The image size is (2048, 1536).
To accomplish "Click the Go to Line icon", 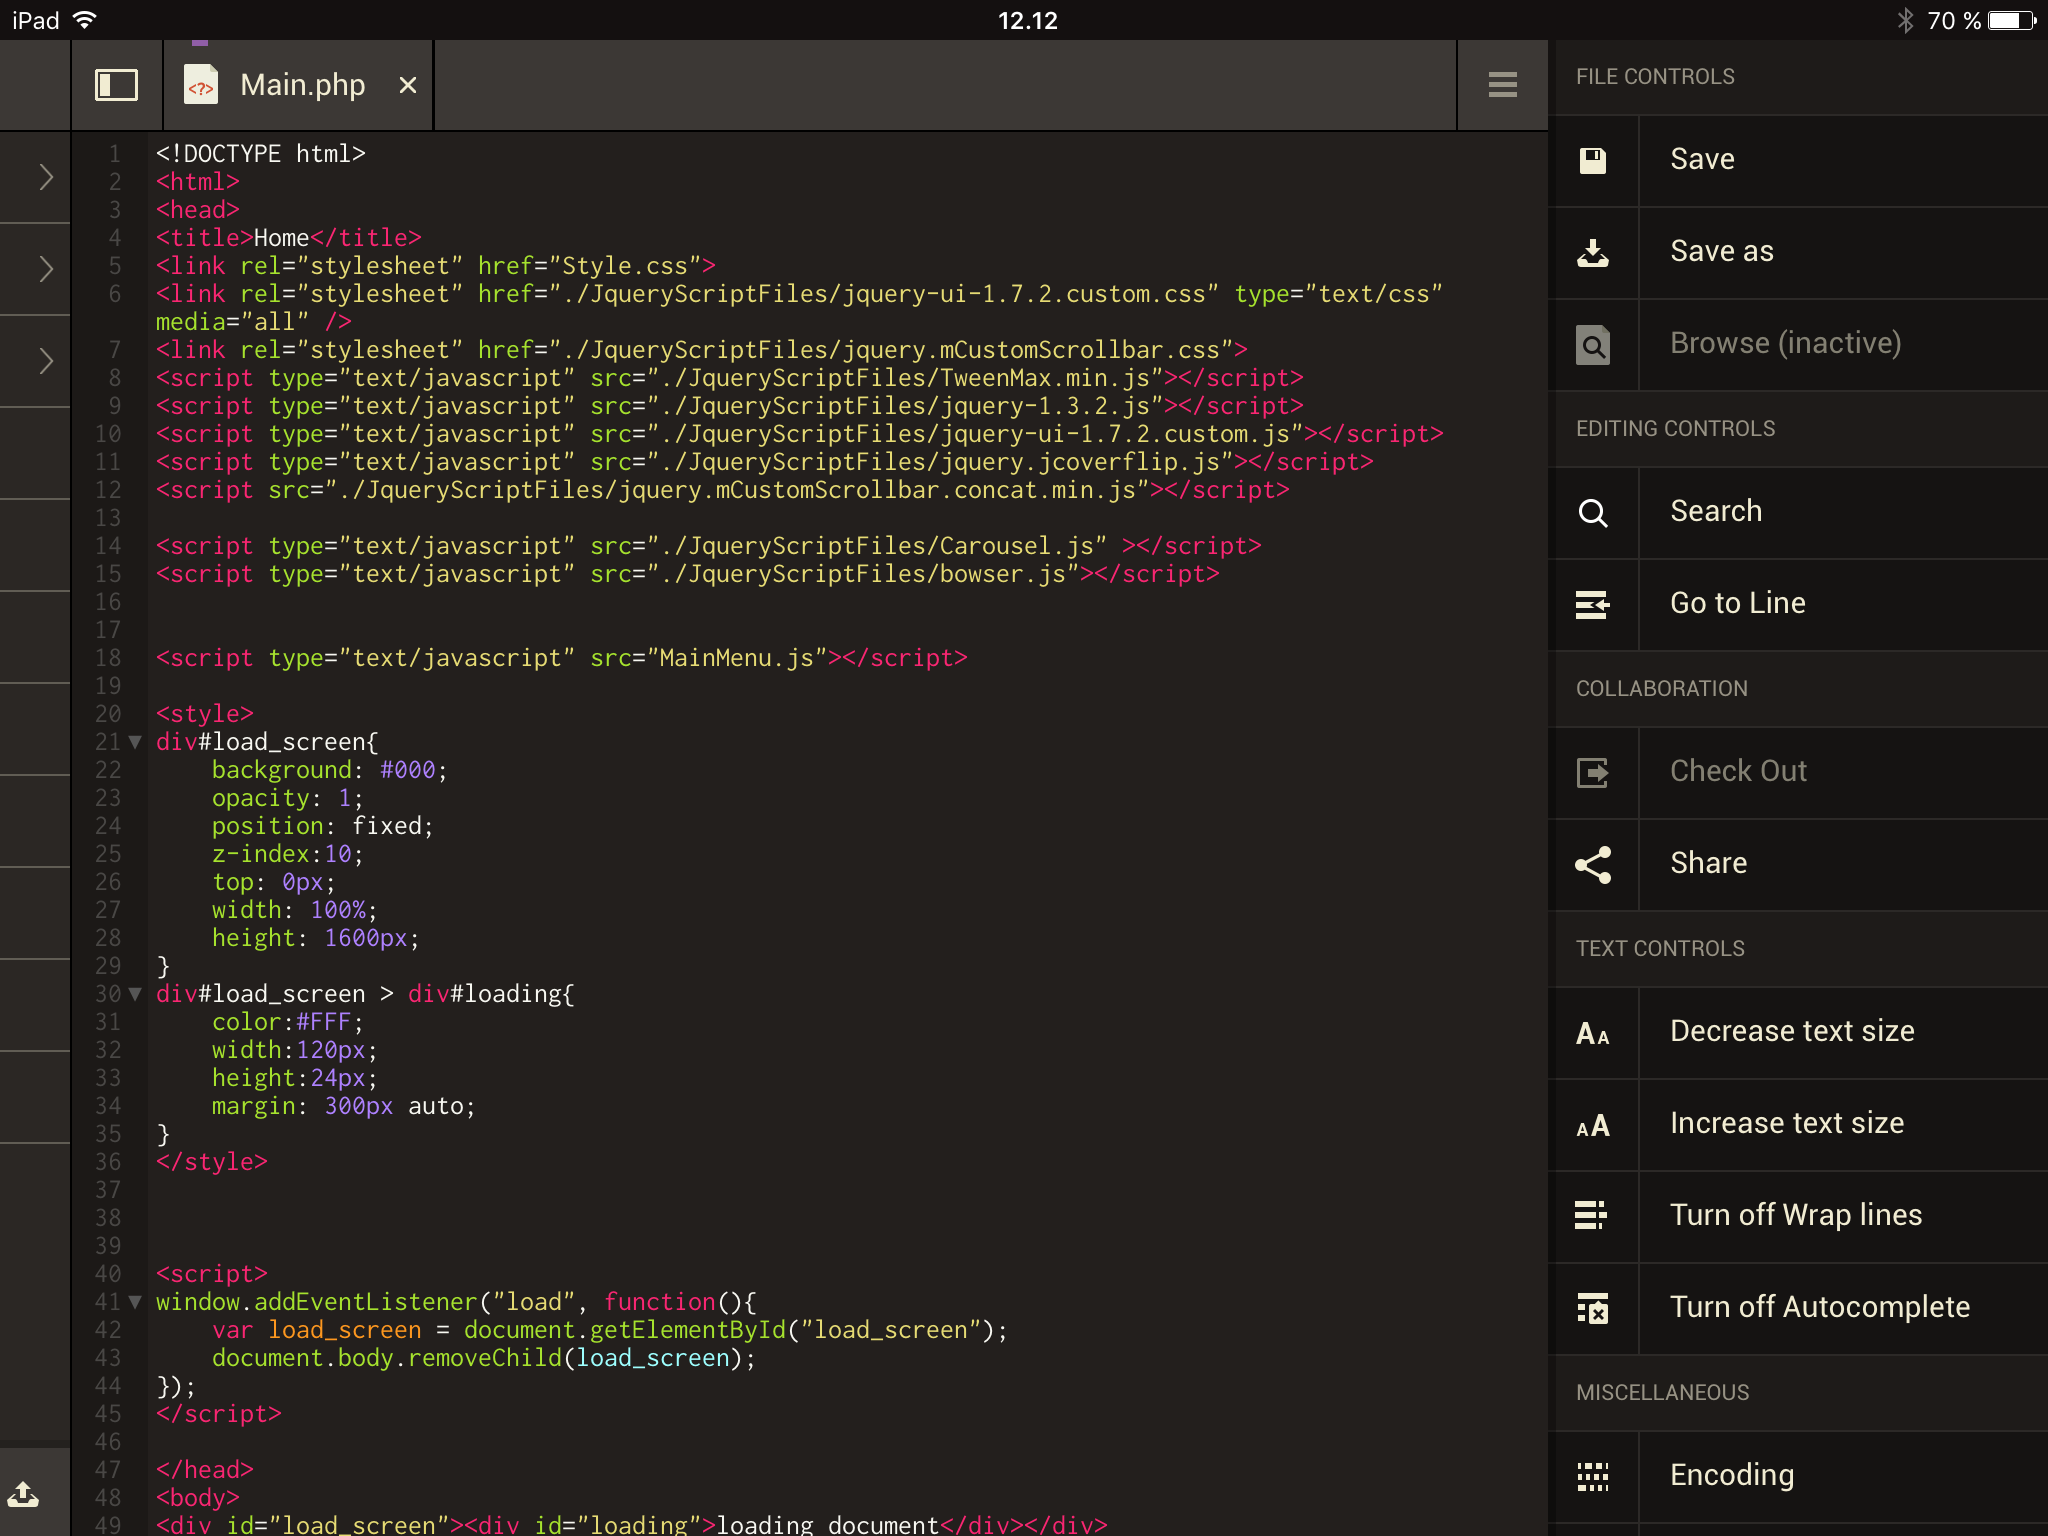I will [1593, 604].
